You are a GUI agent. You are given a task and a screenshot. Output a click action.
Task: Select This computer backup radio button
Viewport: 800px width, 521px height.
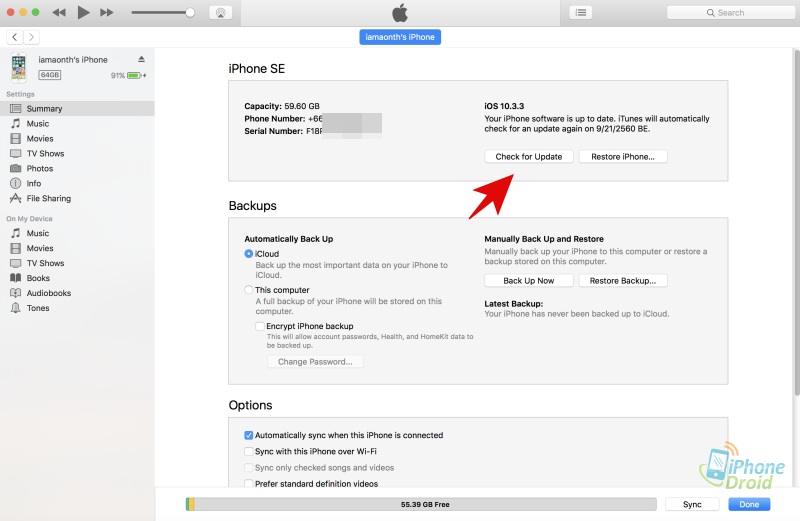[x=249, y=290]
